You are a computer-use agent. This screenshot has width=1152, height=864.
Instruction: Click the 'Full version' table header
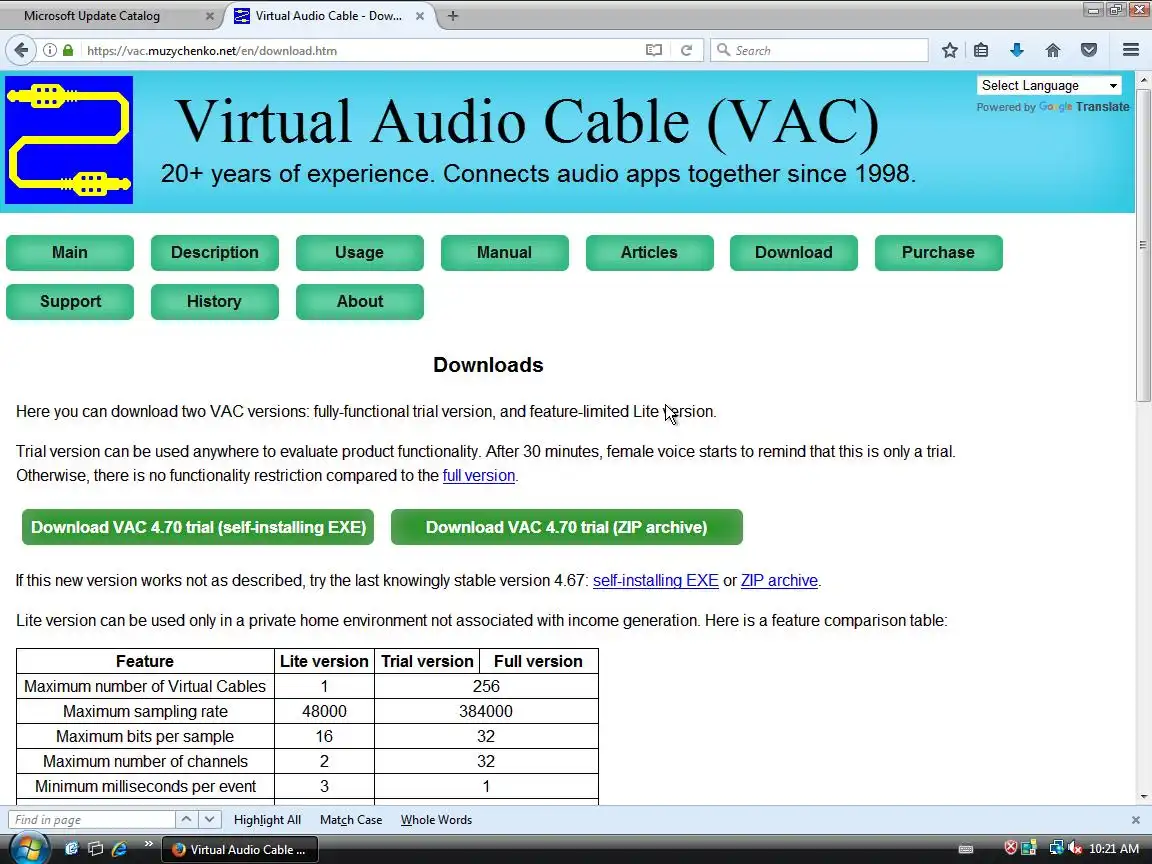[x=539, y=661]
